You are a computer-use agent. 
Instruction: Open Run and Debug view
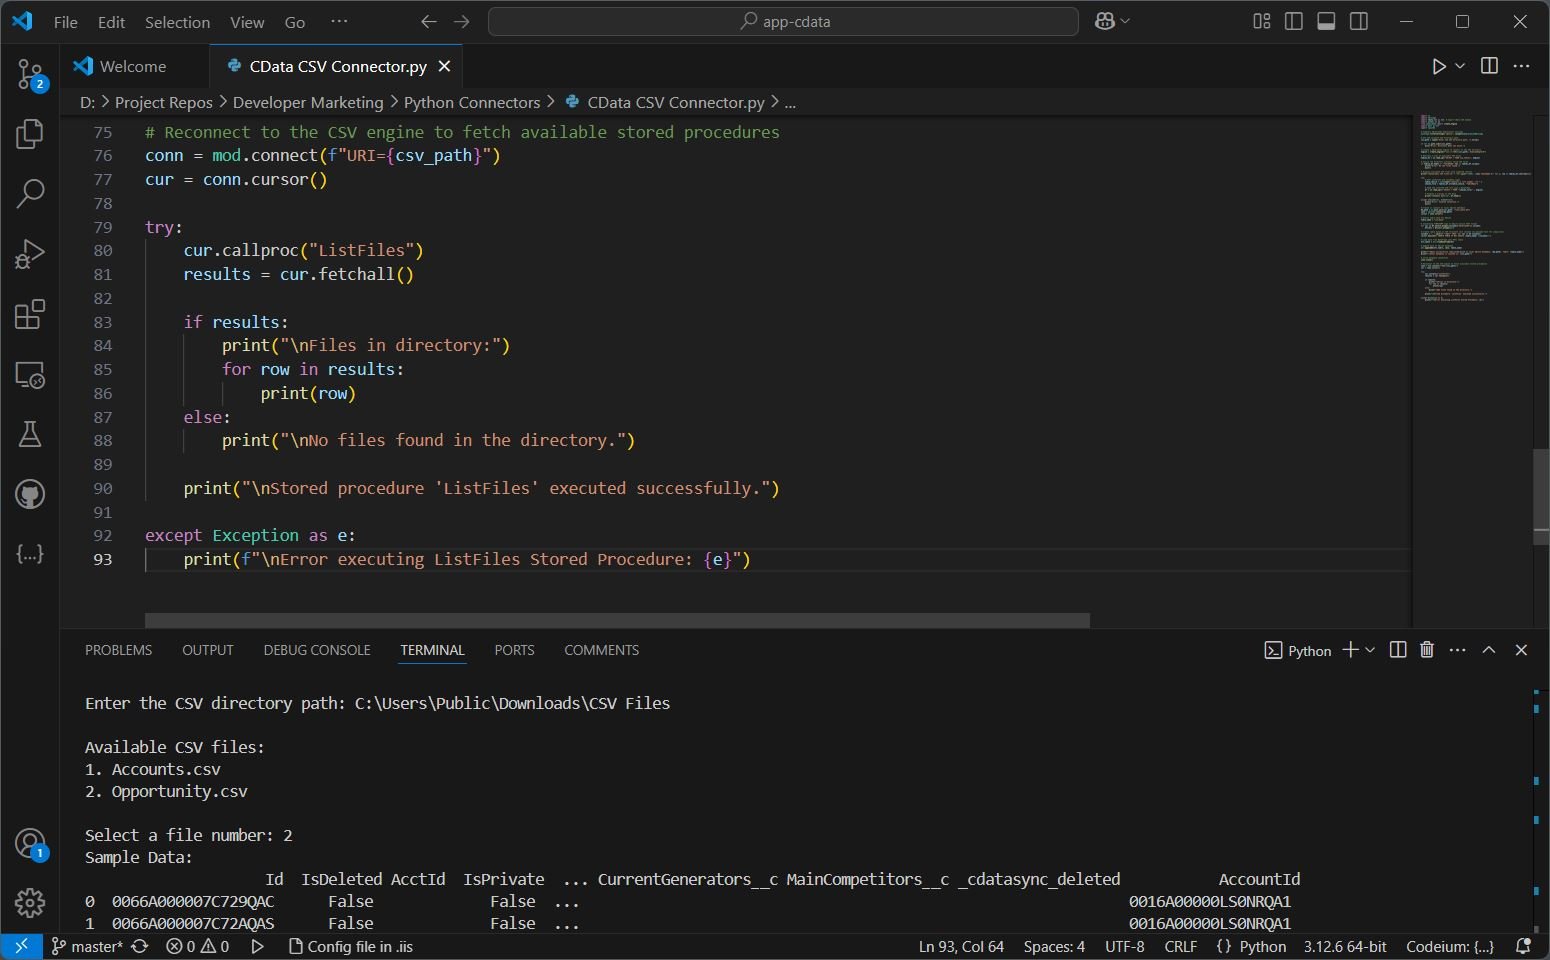point(30,254)
